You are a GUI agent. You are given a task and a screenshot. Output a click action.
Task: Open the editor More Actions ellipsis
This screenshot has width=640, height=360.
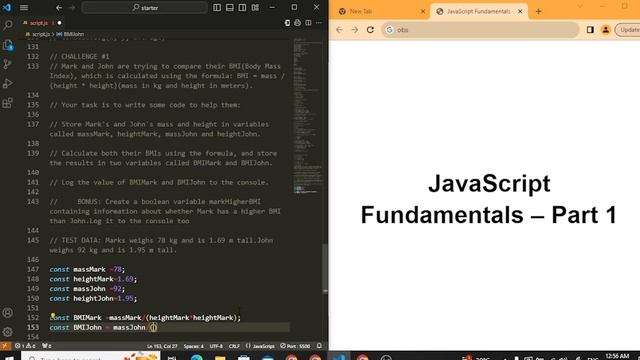[x=319, y=23]
